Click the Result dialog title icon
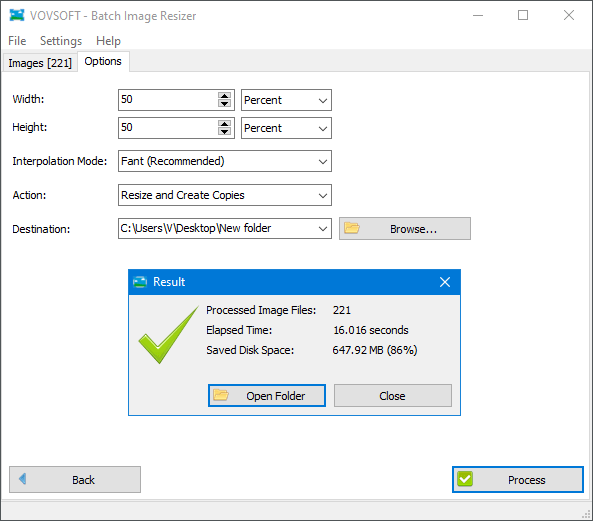 pyautogui.click(x=140, y=282)
